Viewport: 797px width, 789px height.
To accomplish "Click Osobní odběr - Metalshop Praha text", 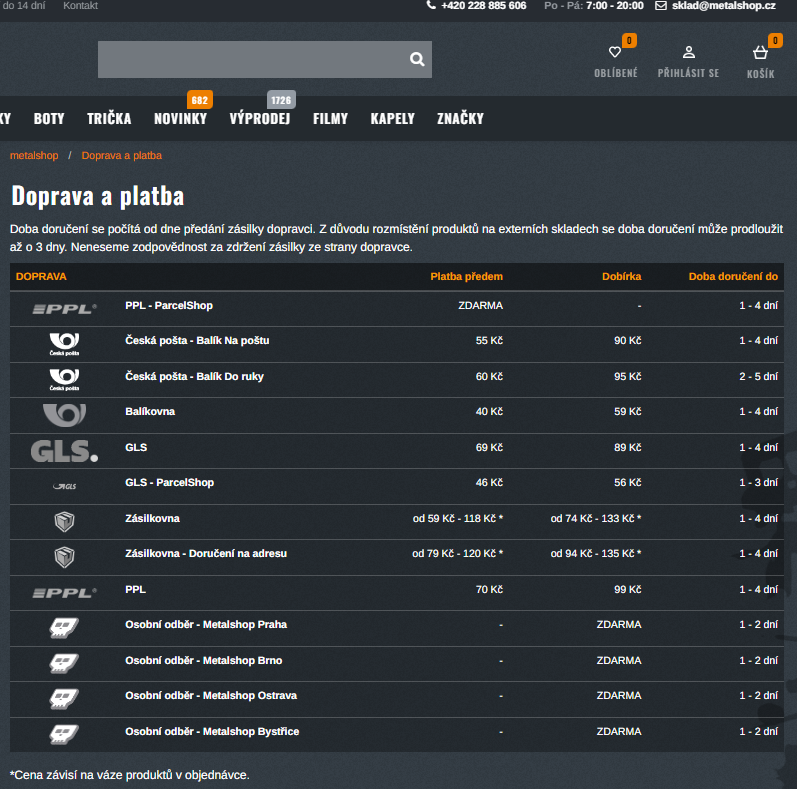I will [x=206, y=625].
